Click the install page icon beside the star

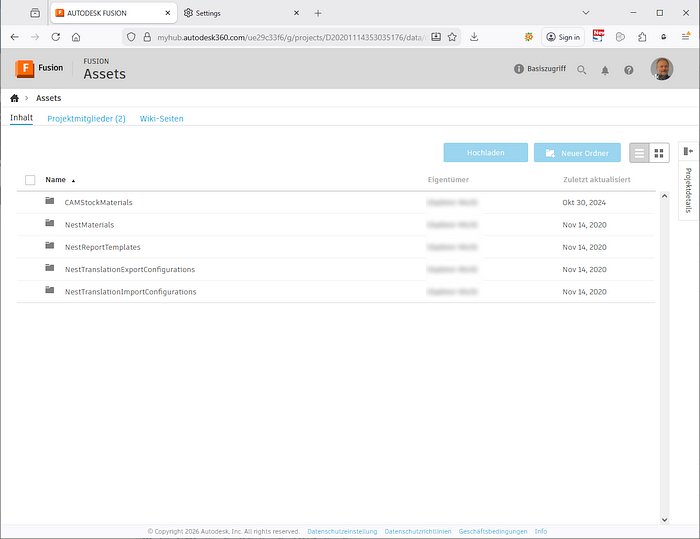(x=436, y=37)
